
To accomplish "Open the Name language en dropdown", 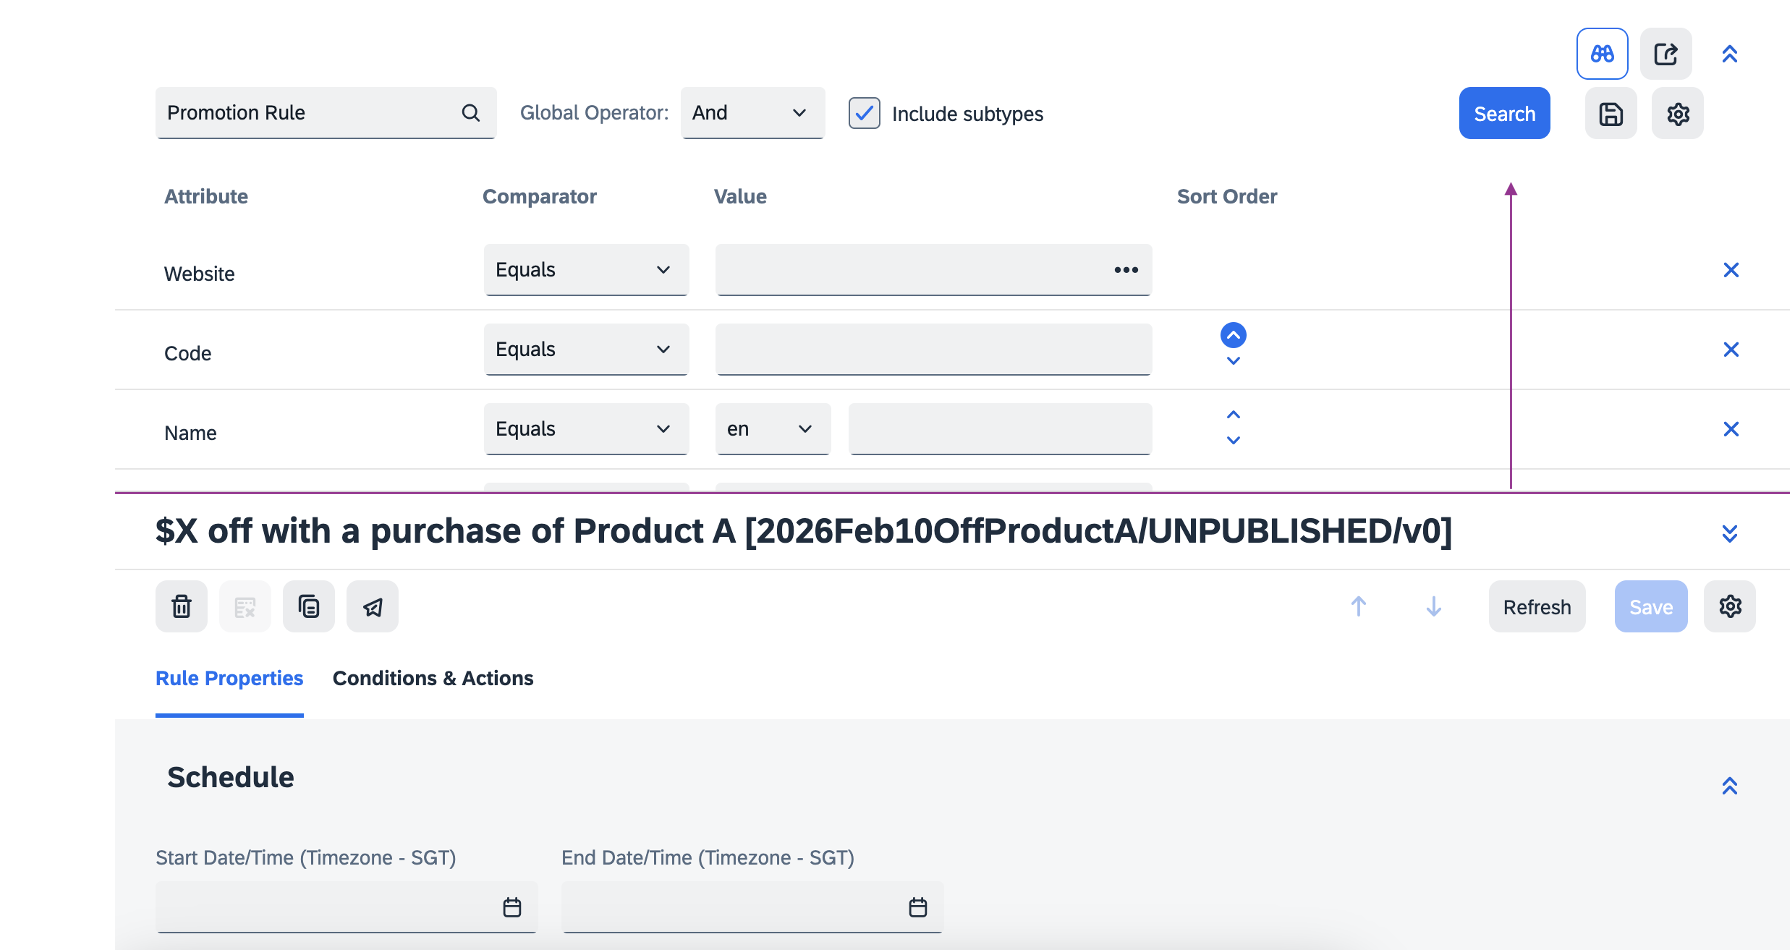I will 772,429.
